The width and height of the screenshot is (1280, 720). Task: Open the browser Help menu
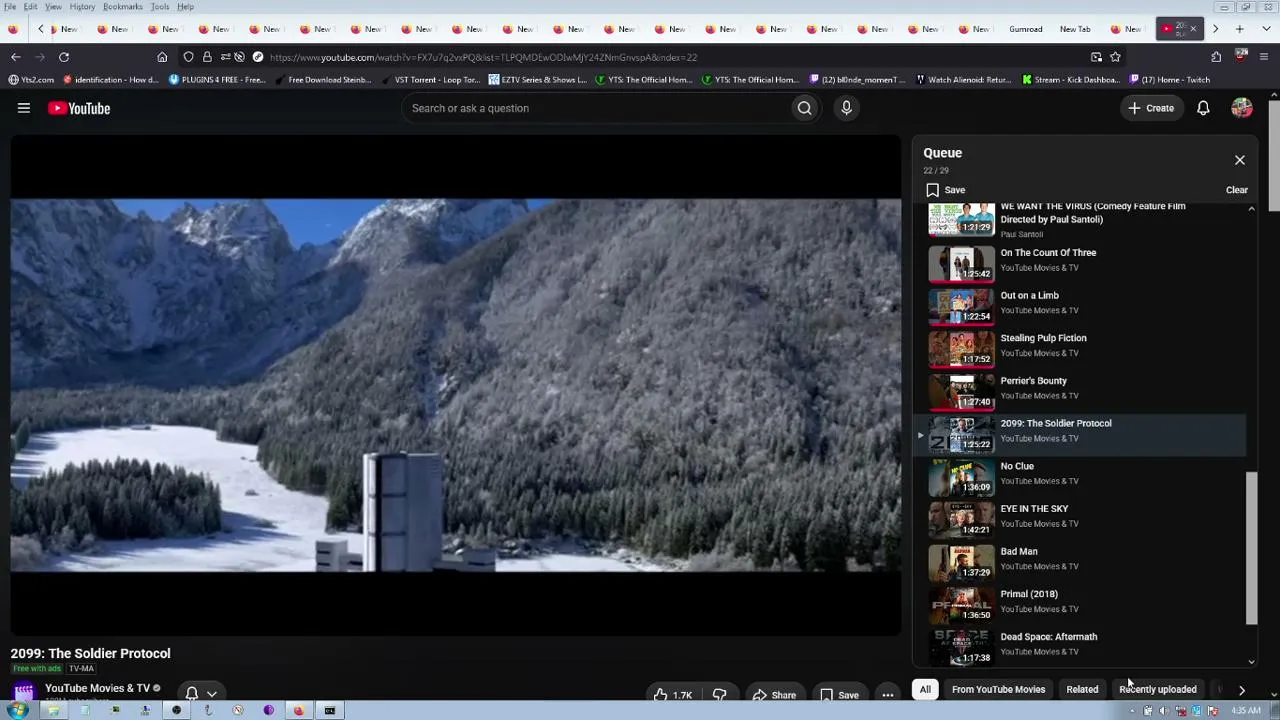tap(186, 7)
